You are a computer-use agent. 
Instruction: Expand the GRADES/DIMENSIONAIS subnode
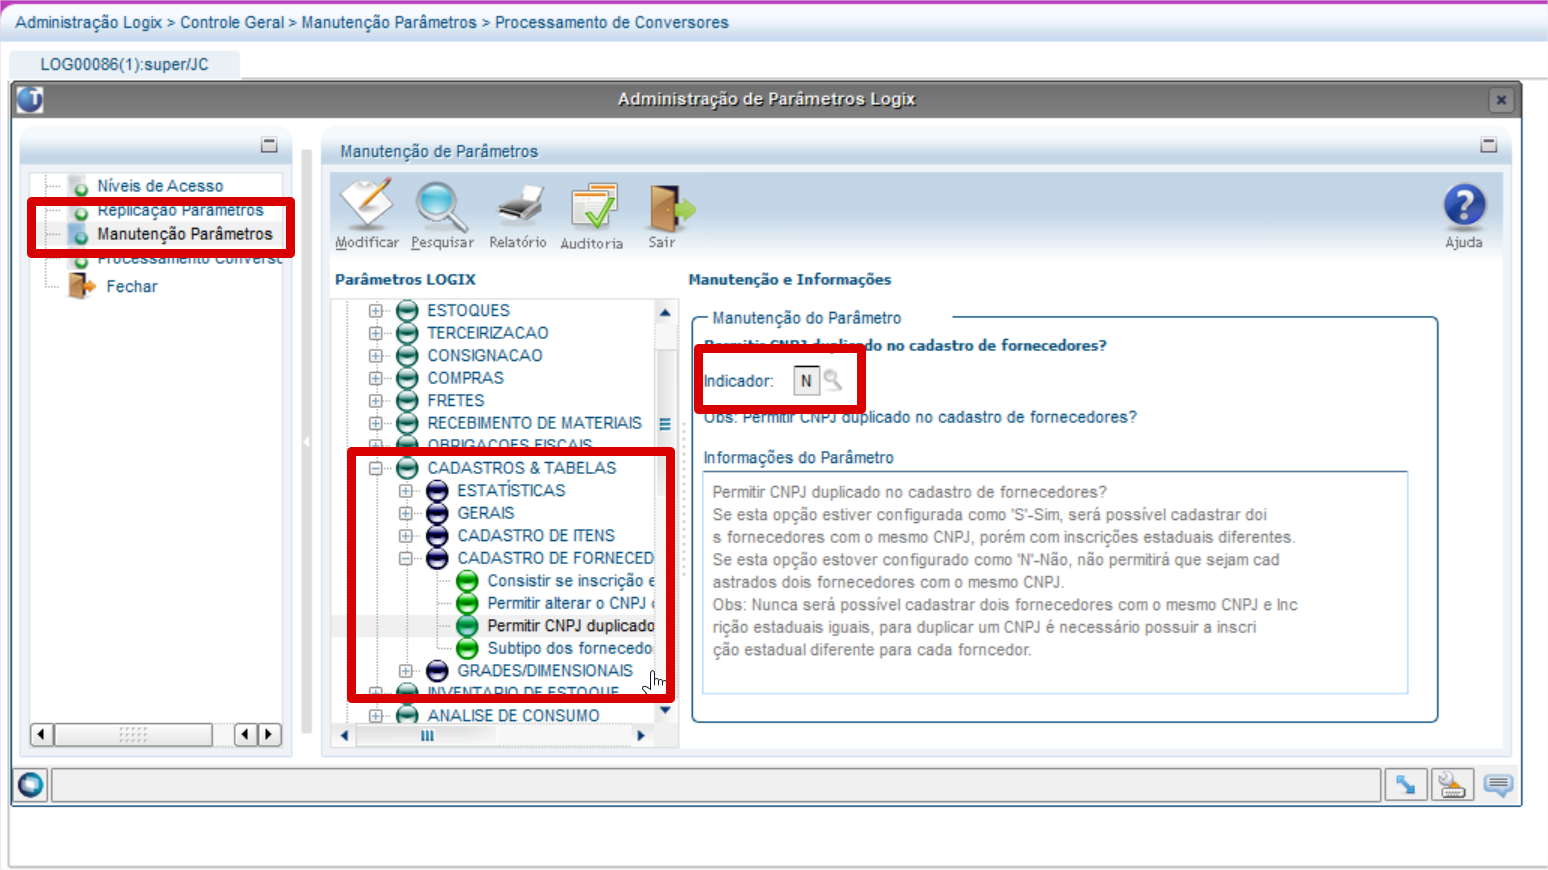click(x=406, y=670)
